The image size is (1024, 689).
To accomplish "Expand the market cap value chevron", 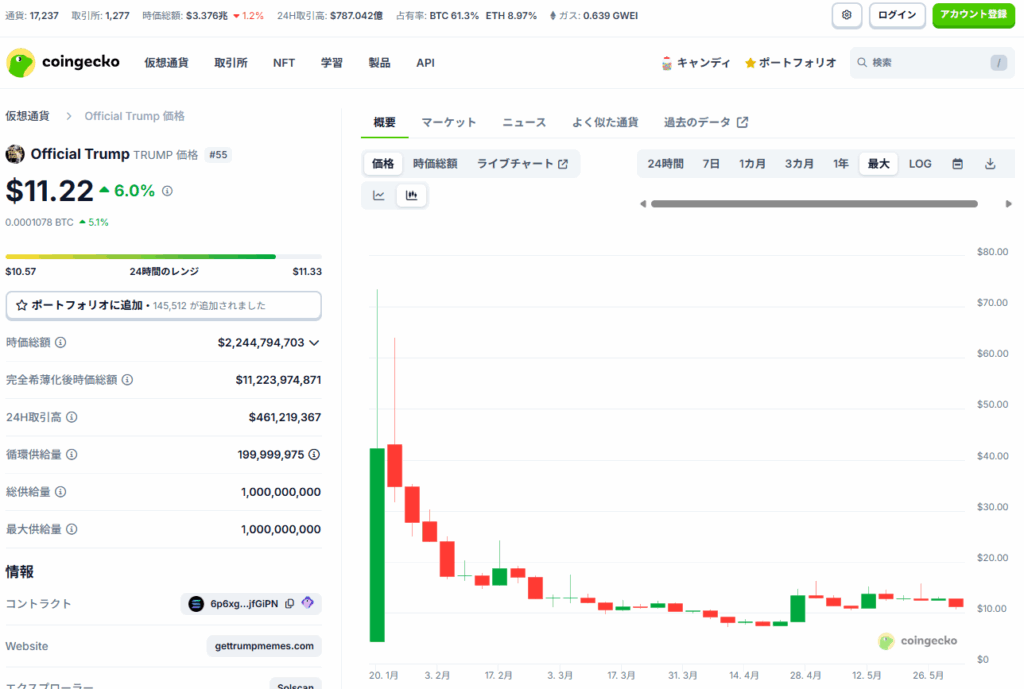I will [x=314, y=343].
